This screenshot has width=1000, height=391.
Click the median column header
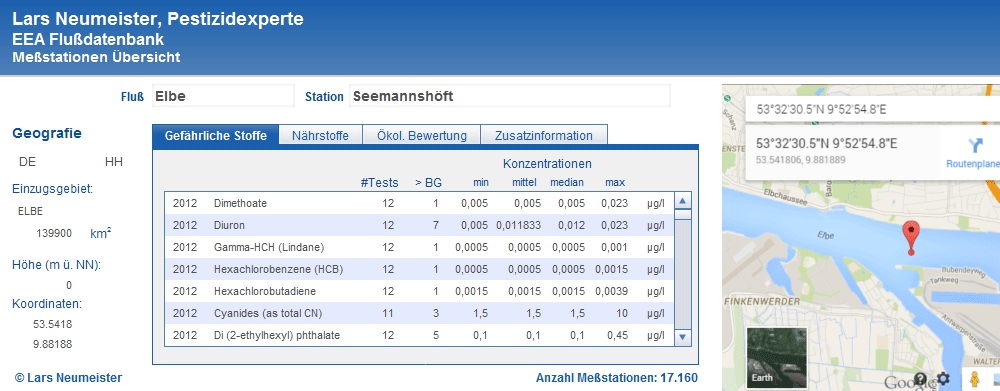[x=567, y=182]
